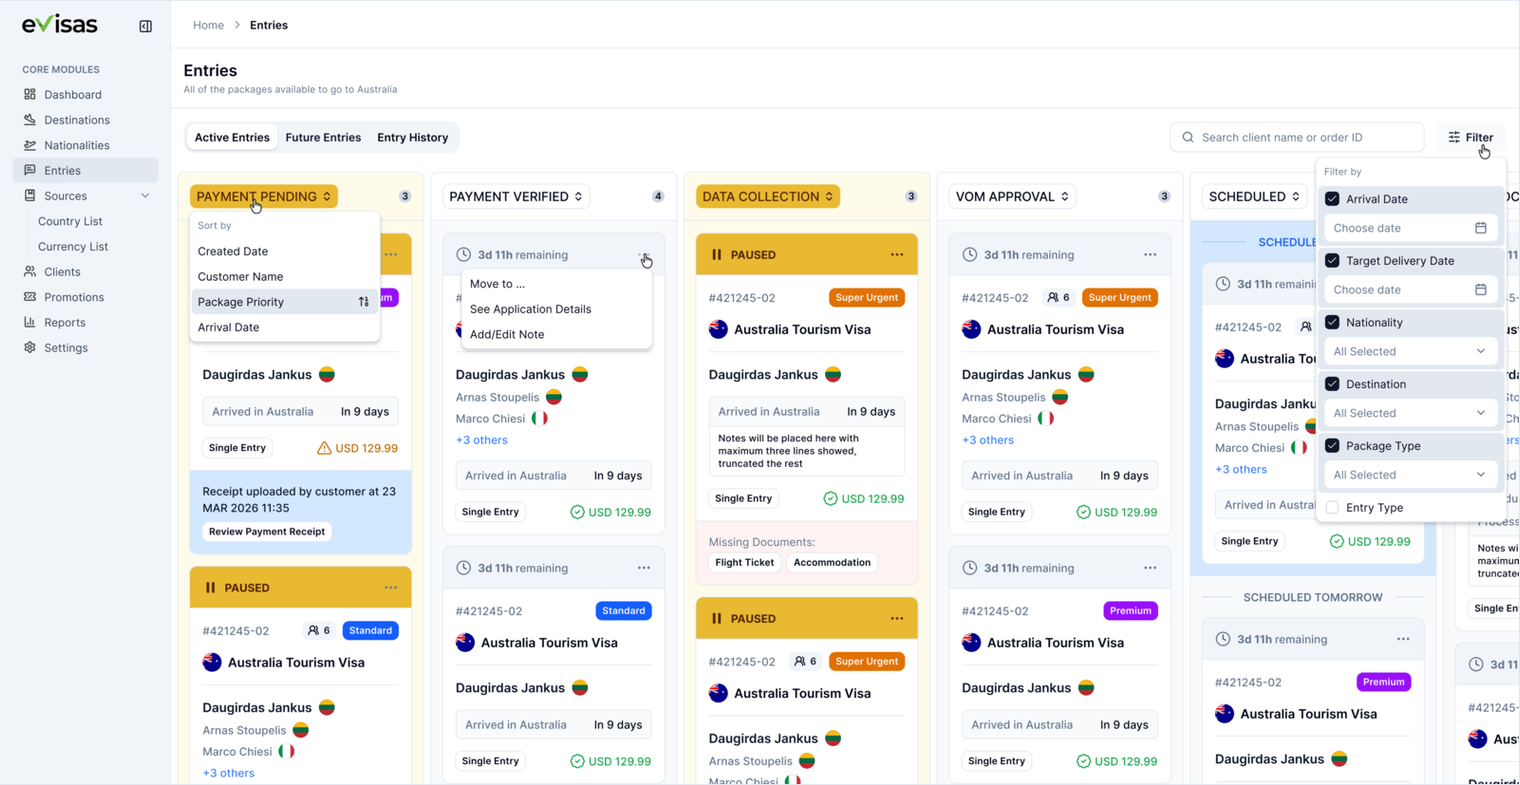
Task: Open three-dot menu on Scheduled Tomorrow card
Action: pos(1403,639)
